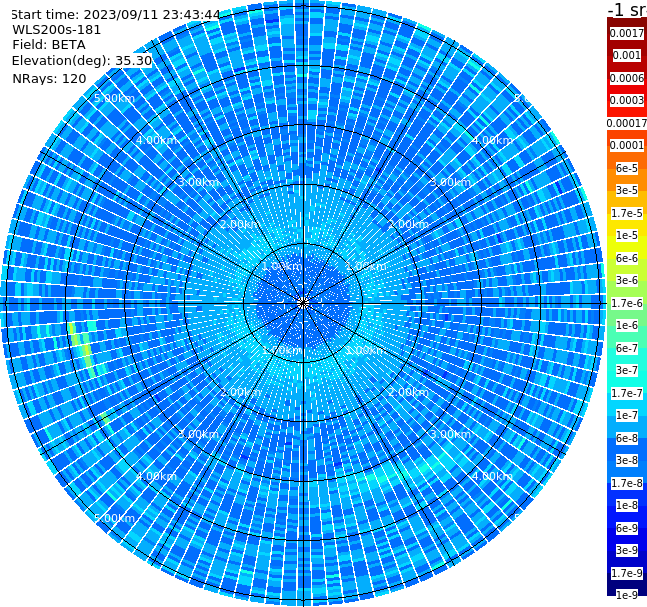Click the 0.0017 colorbar label

point(627,33)
